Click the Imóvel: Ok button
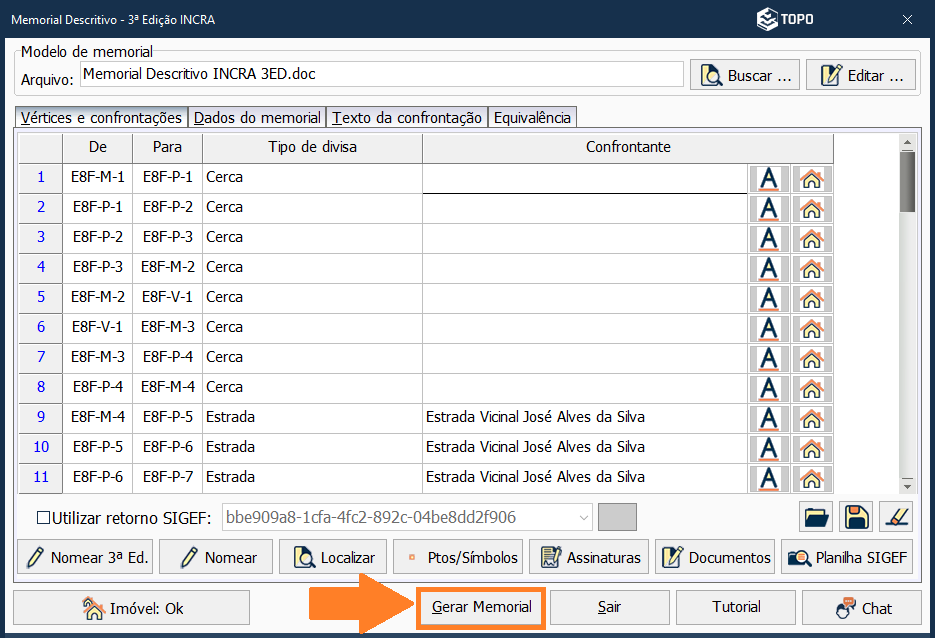 coord(131,608)
